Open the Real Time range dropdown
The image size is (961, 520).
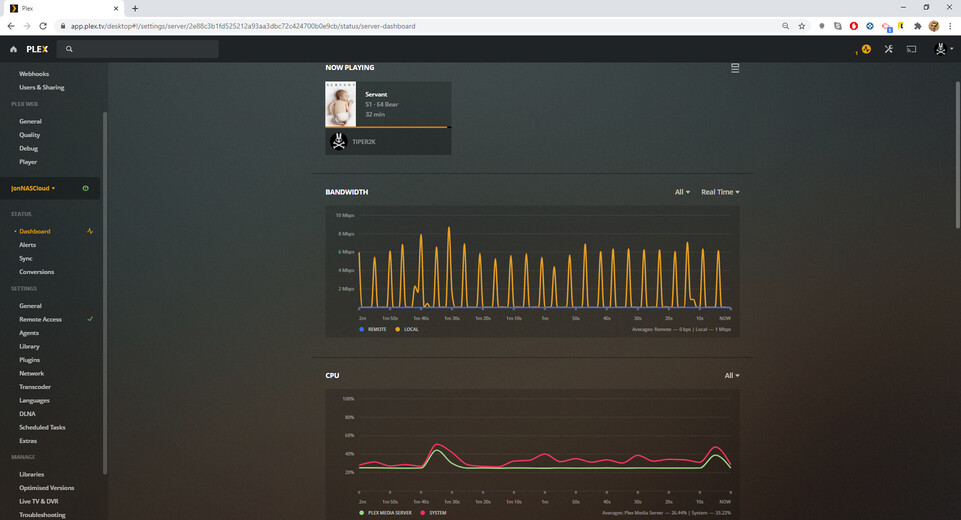720,192
